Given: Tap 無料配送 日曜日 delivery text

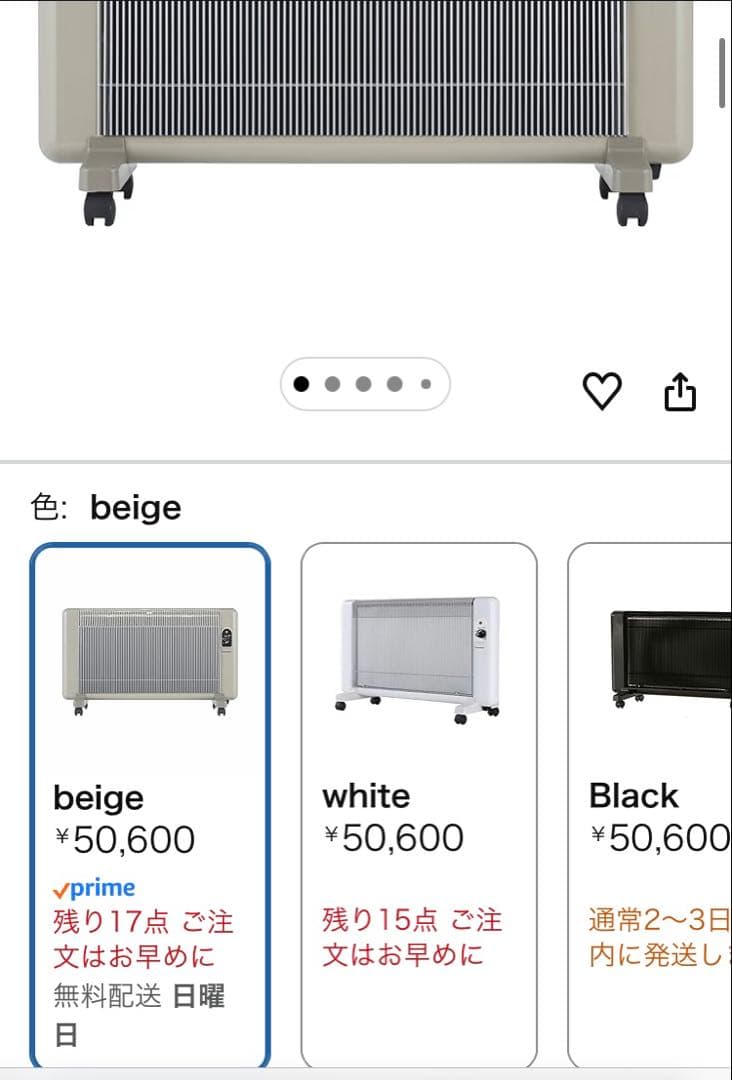Looking at the screenshot, I should coord(139,1012).
